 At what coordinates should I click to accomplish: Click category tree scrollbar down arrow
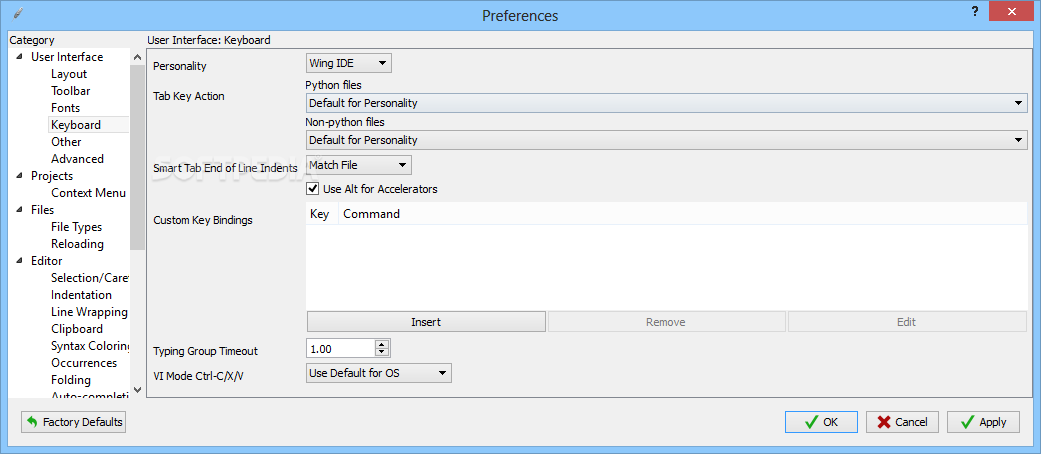137,390
